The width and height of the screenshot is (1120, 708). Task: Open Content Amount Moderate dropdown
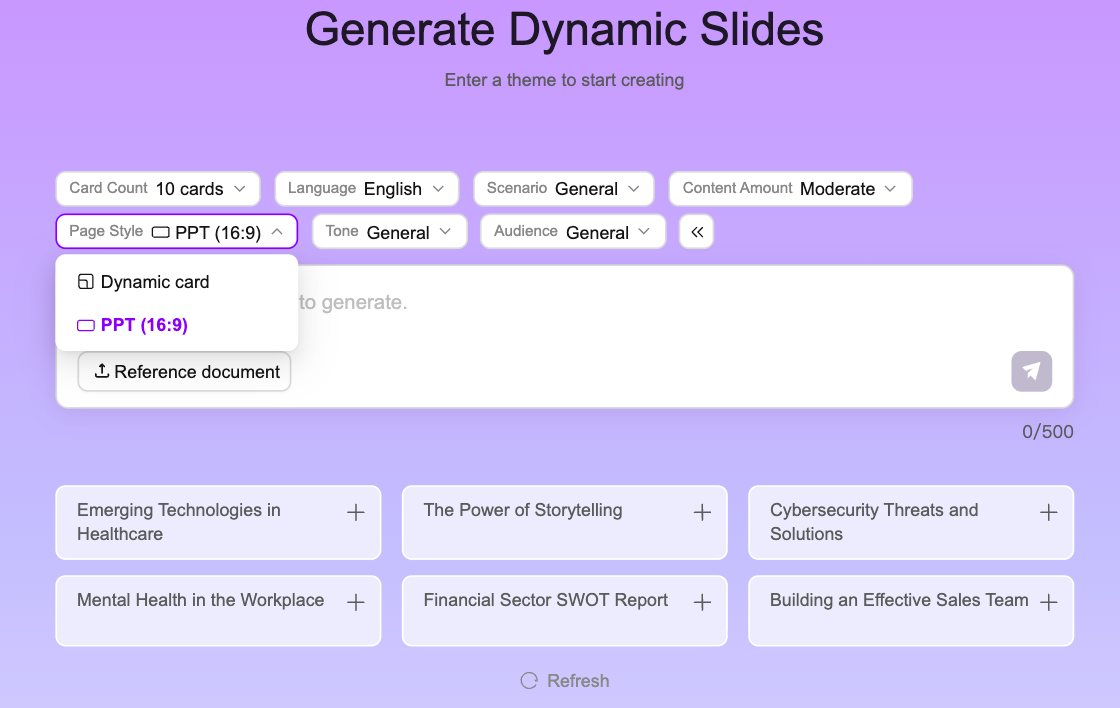789,189
